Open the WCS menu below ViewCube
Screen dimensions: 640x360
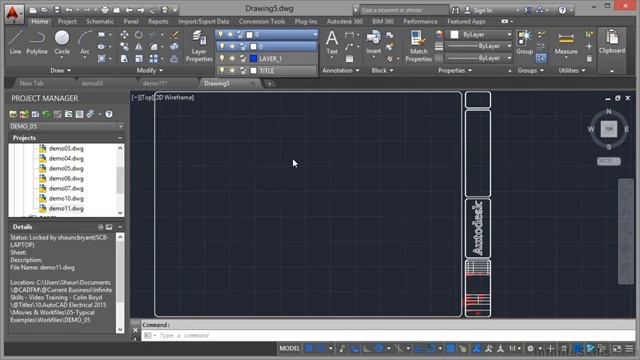(609, 161)
